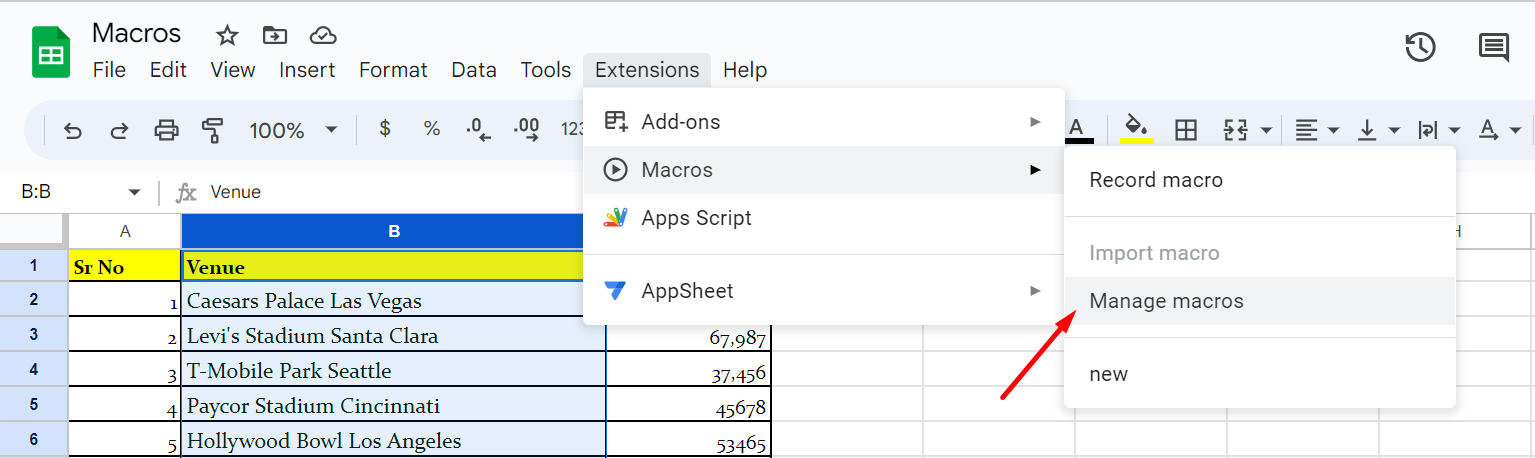Select cell Hollywood Bowl Los Angeles
The image size is (1535, 458).
click(x=394, y=440)
